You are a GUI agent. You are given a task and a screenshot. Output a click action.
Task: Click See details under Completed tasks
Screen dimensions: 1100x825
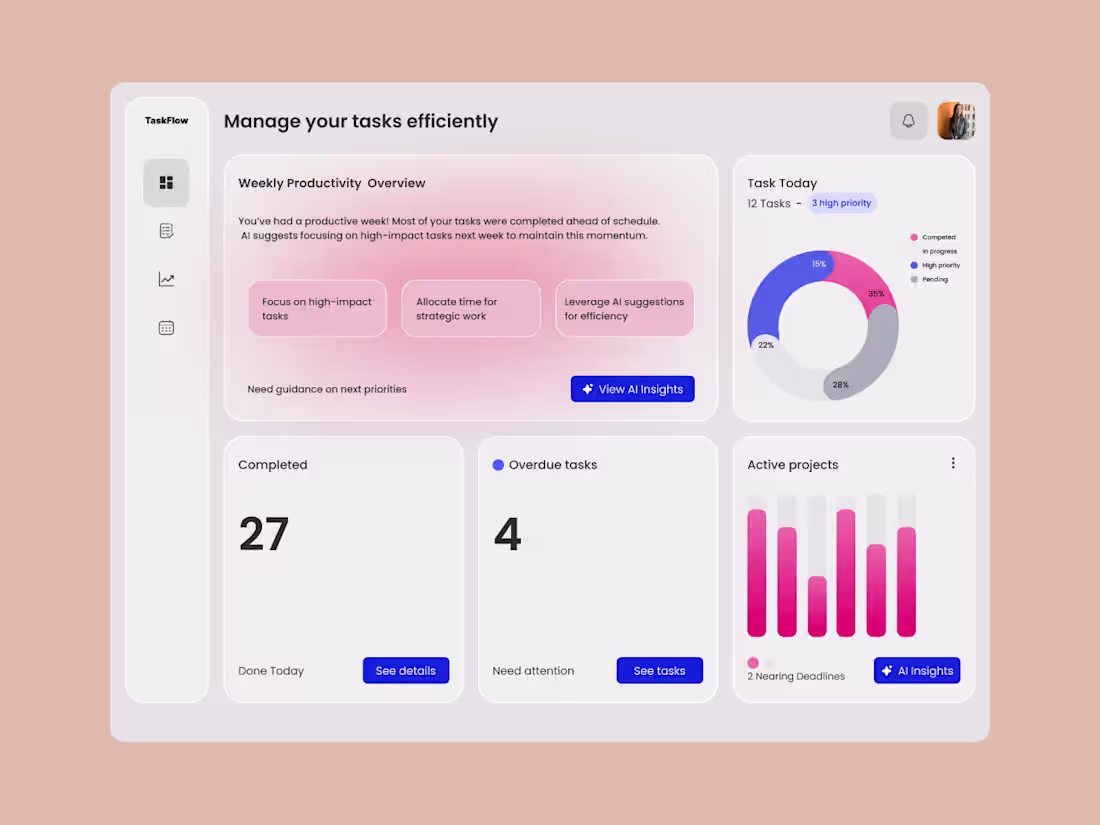(406, 670)
